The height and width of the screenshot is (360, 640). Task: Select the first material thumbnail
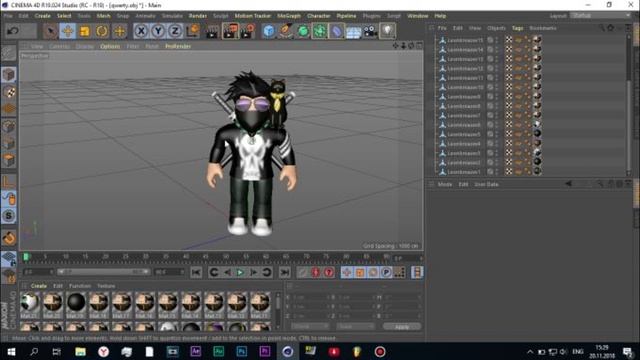(30, 304)
